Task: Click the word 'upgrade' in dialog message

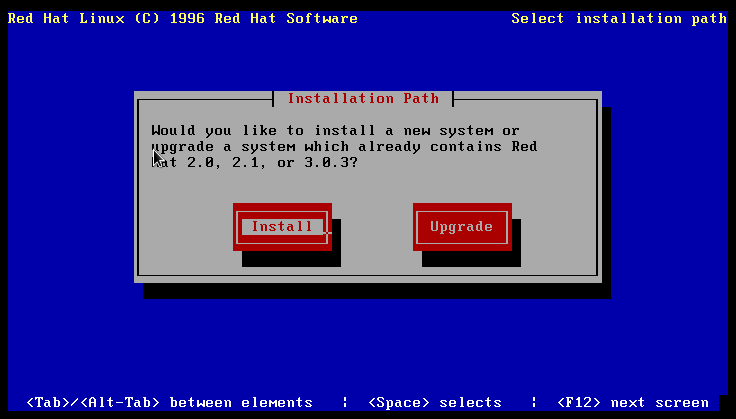Action: pos(181,147)
